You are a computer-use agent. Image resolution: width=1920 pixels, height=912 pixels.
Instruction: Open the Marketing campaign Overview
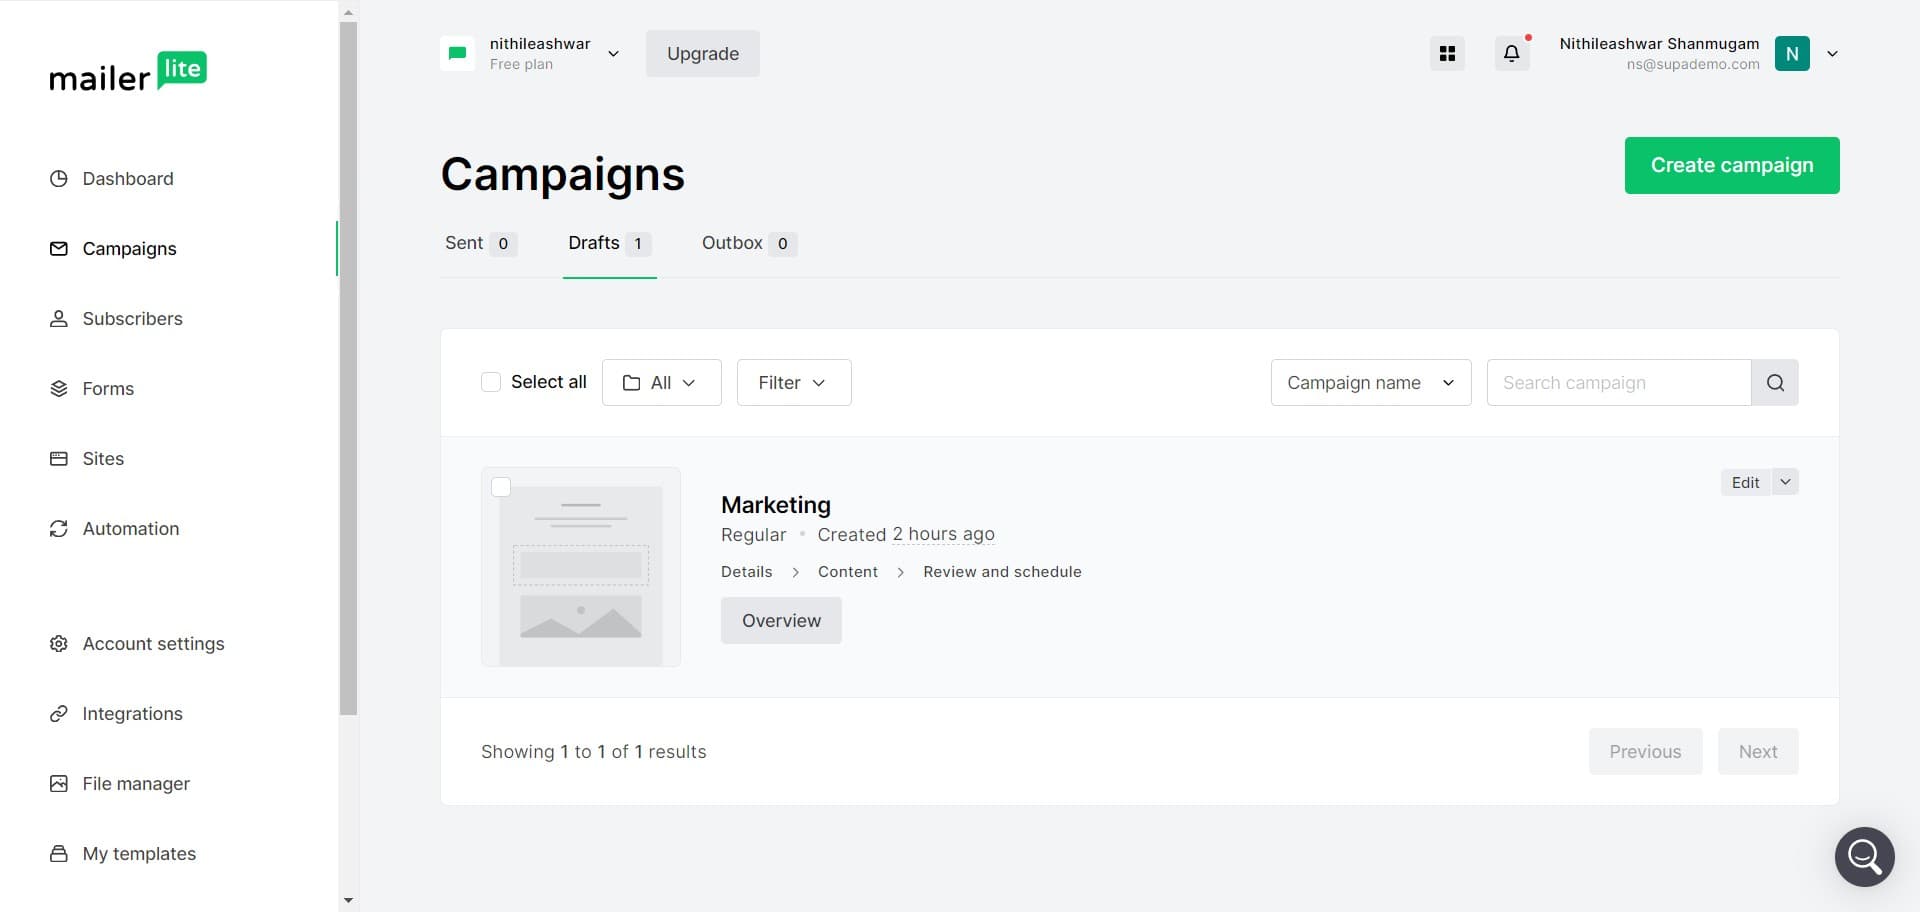point(781,620)
